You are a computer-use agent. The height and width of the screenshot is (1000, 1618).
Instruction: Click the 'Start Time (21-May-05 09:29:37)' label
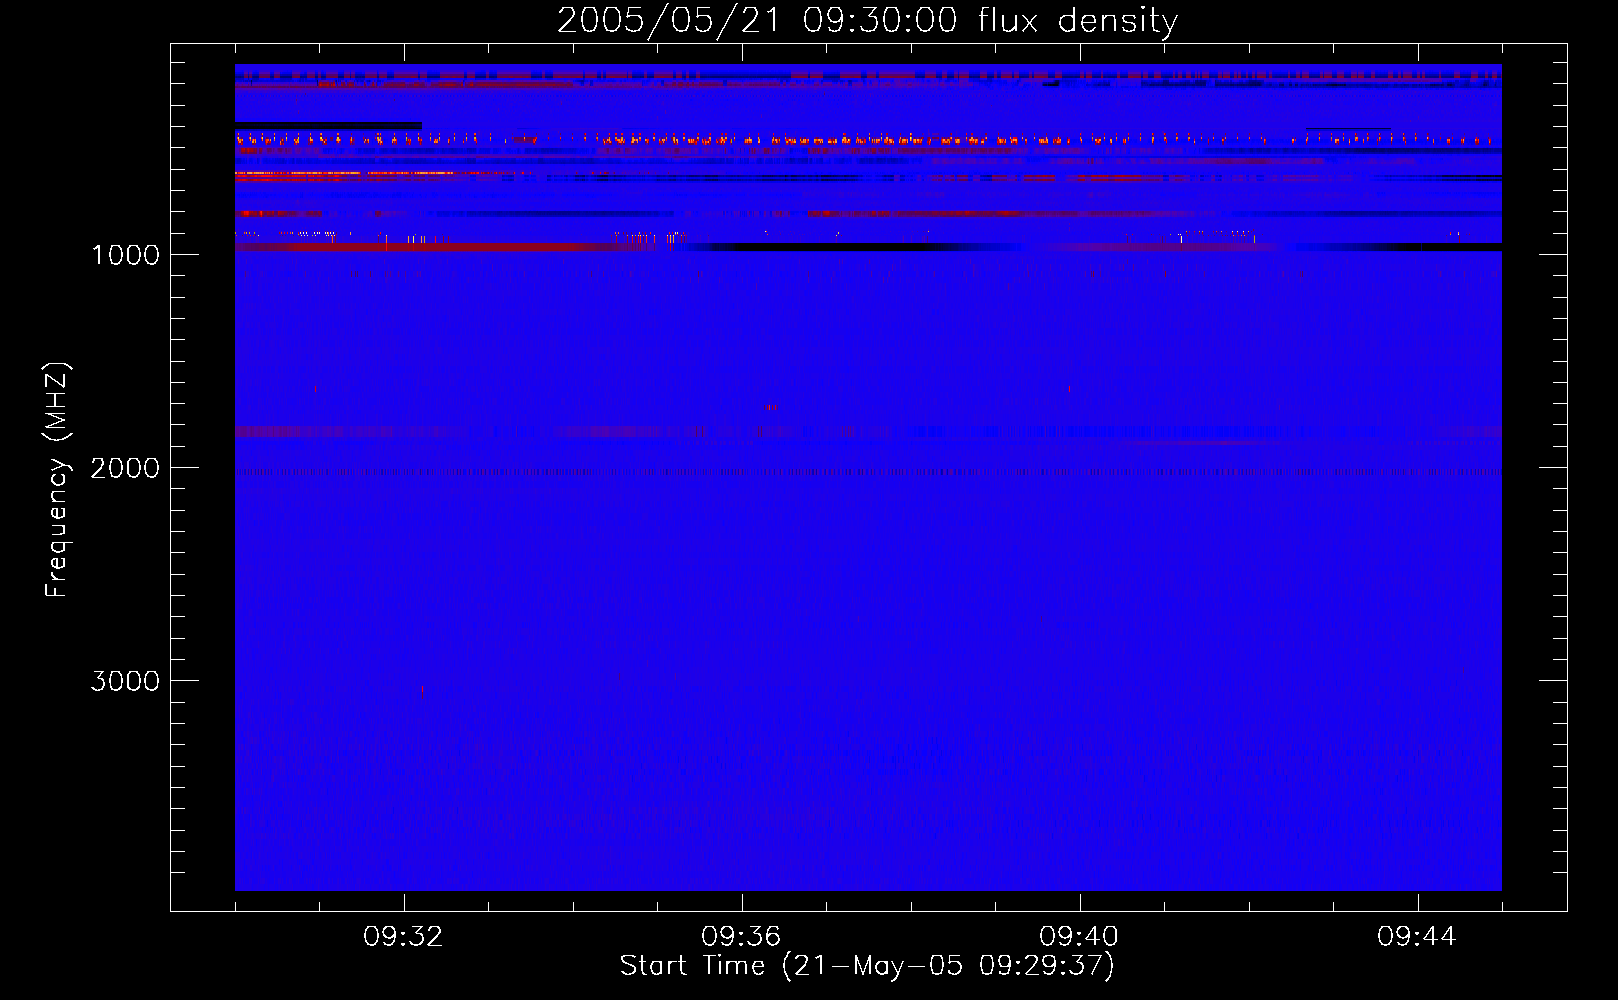coord(867,966)
